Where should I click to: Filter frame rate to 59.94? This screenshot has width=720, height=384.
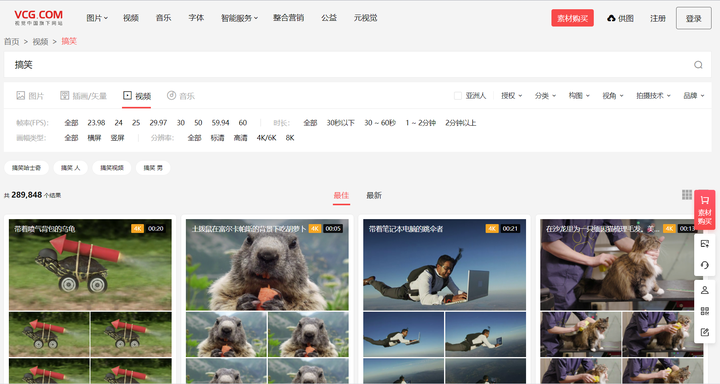coord(220,123)
